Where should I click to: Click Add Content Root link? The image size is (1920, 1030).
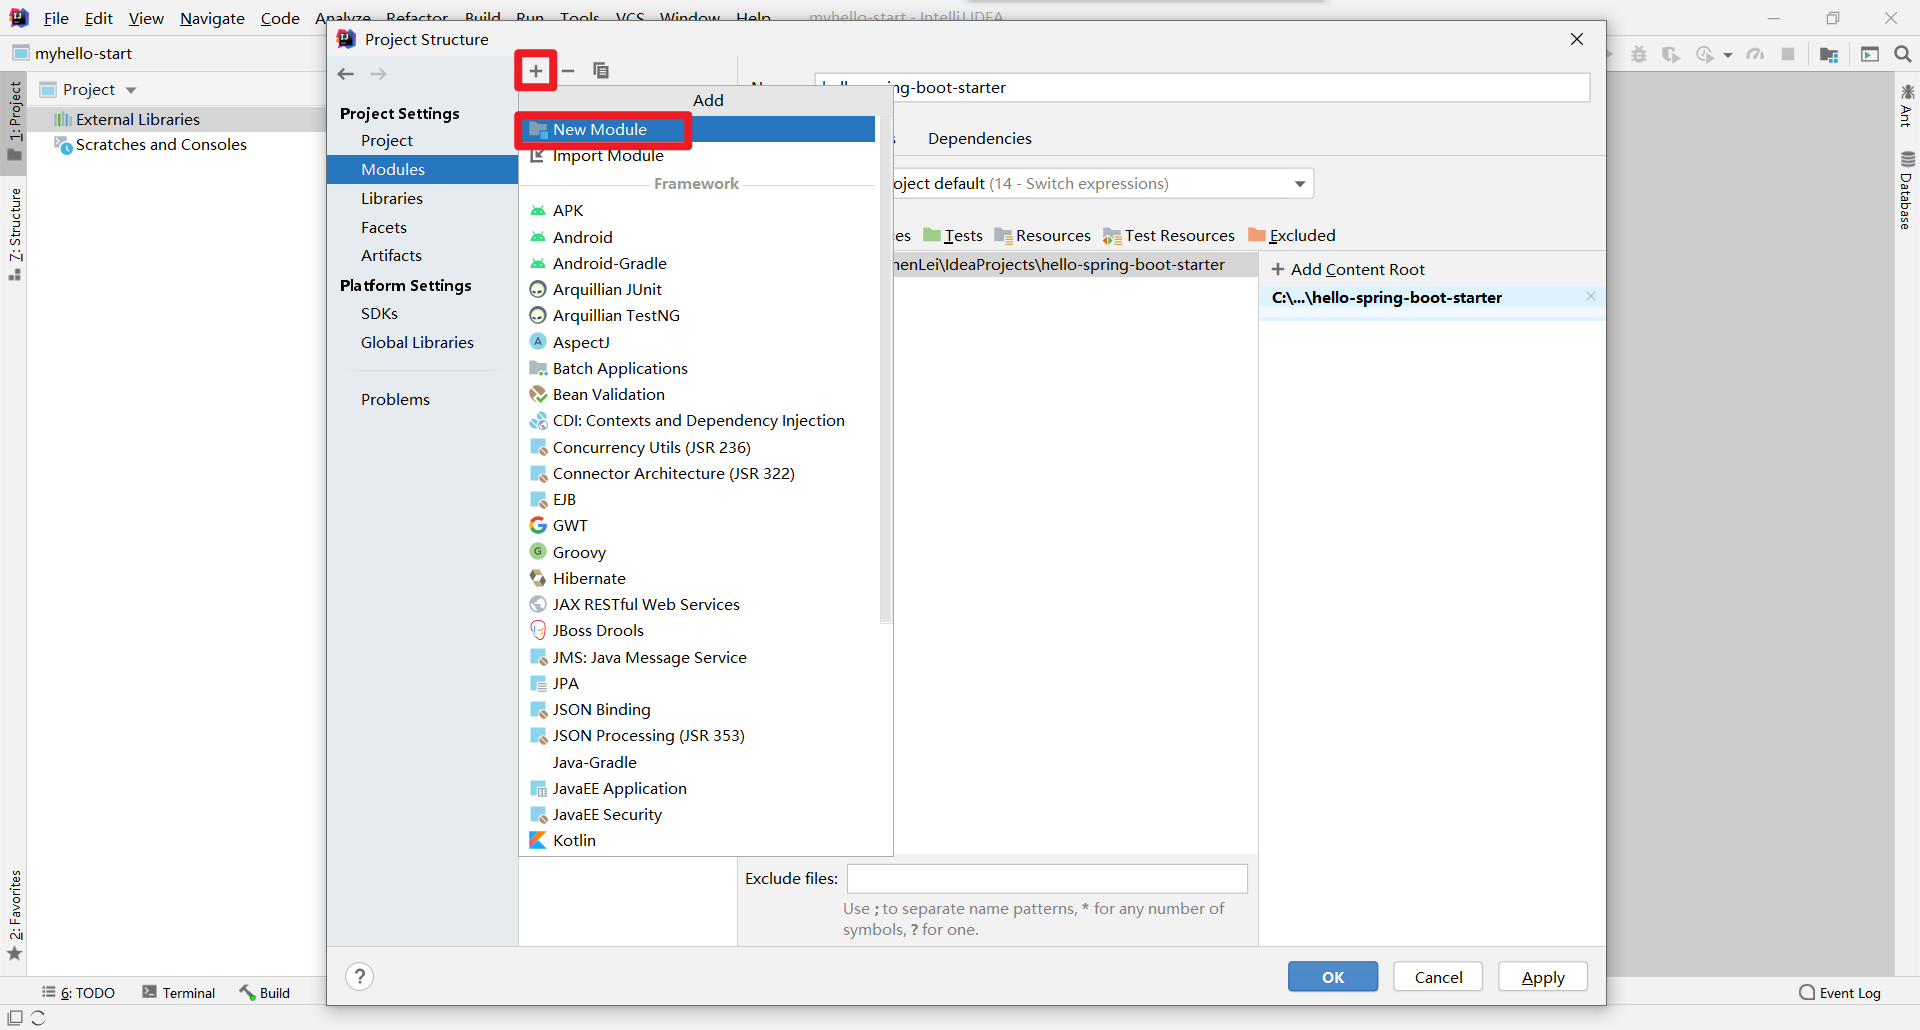coord(1348,269)
